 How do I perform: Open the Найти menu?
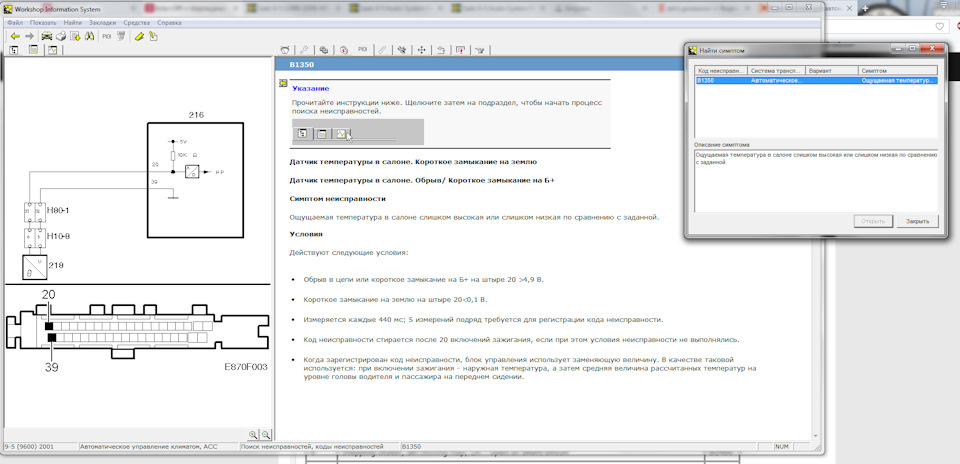[72, 23]
